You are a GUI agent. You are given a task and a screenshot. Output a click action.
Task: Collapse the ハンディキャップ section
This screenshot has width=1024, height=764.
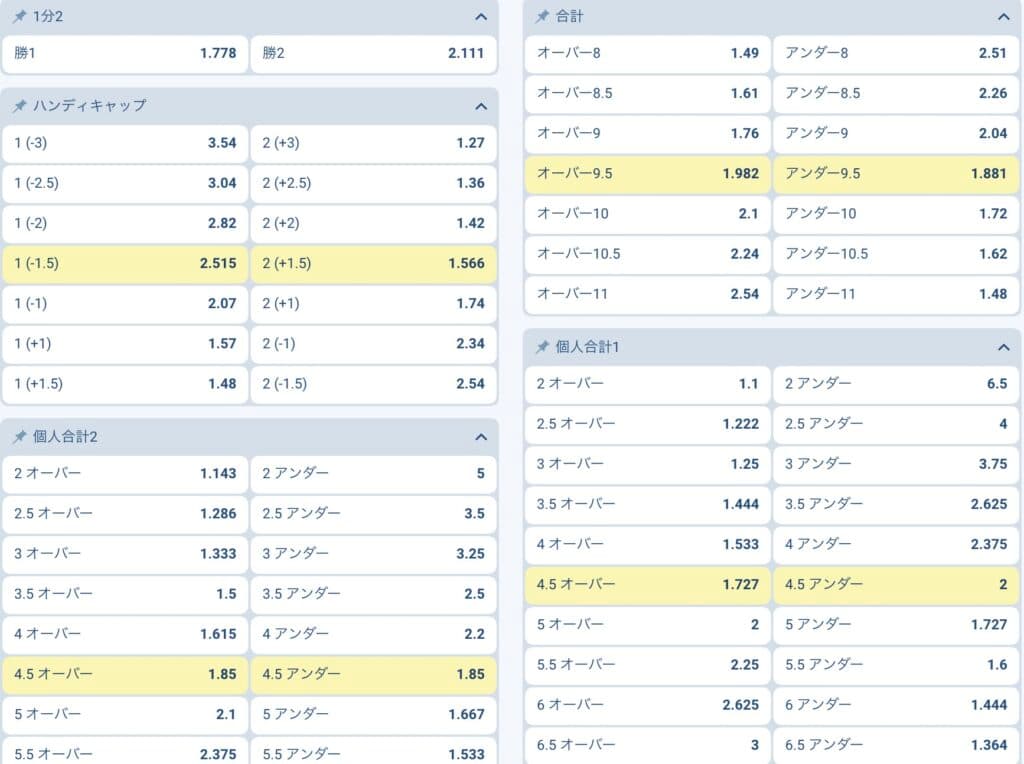(x=481, y=106)
